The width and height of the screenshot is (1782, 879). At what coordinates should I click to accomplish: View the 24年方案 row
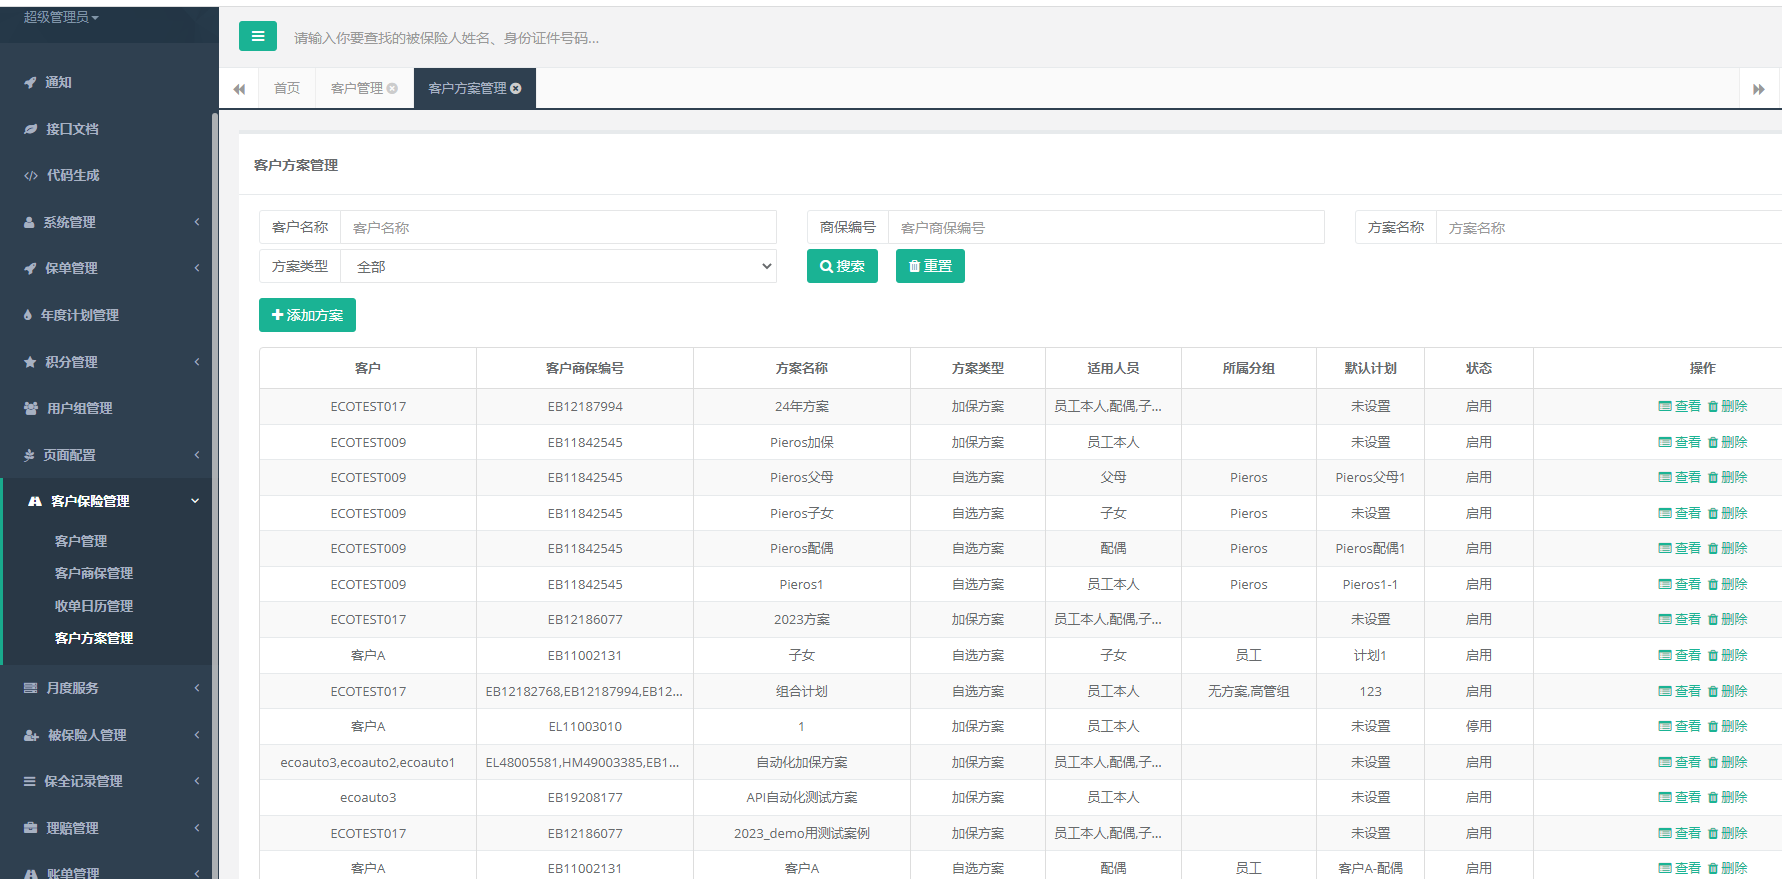1679,406
